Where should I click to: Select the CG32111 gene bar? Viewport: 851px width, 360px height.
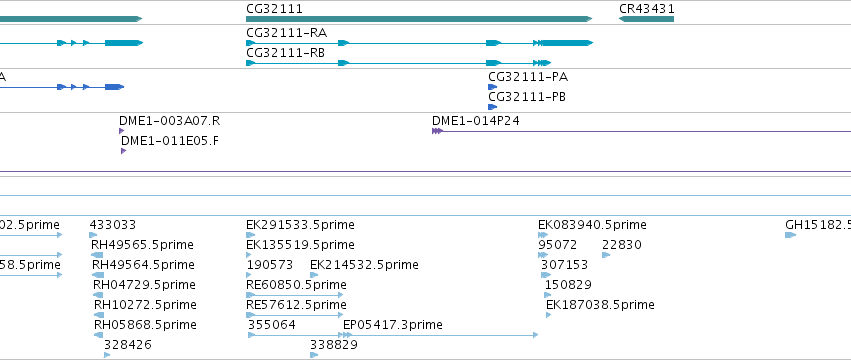pos(419,19)
